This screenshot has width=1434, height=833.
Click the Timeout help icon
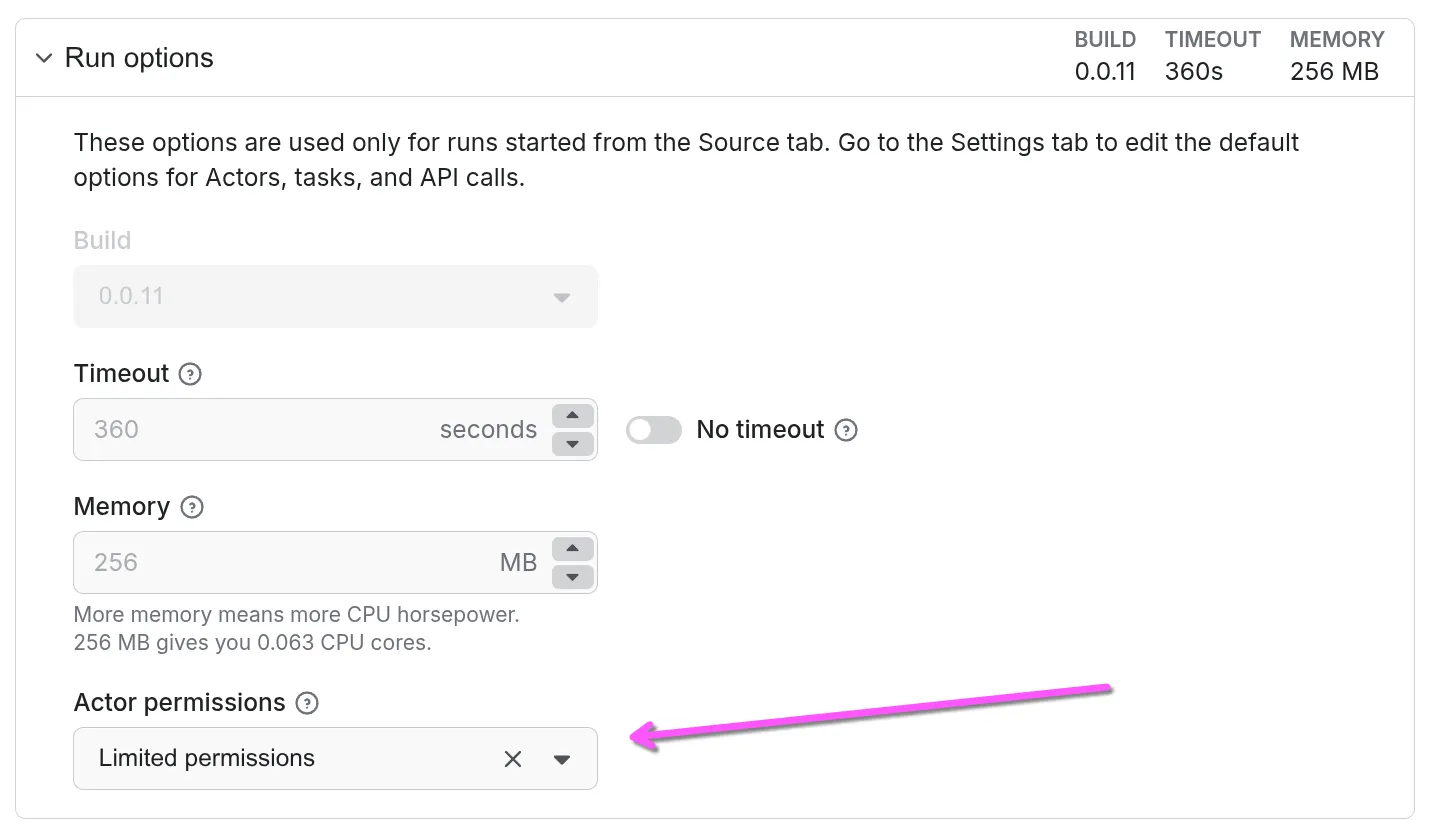click(x=190, y=373)
